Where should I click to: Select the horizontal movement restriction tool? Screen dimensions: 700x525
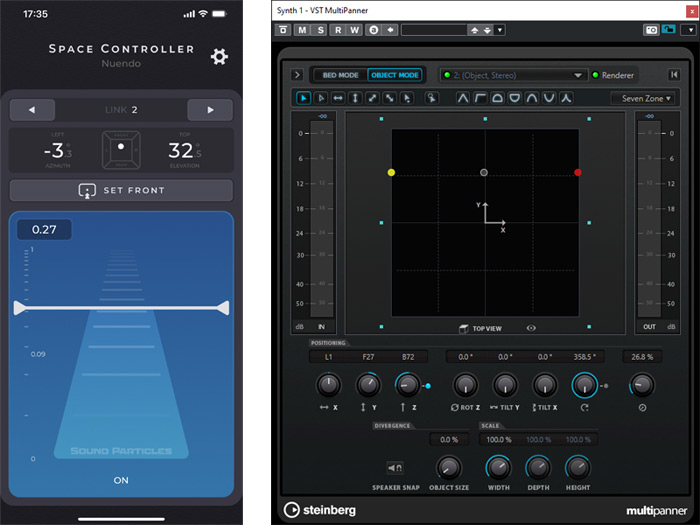click(x=338, y=98)
